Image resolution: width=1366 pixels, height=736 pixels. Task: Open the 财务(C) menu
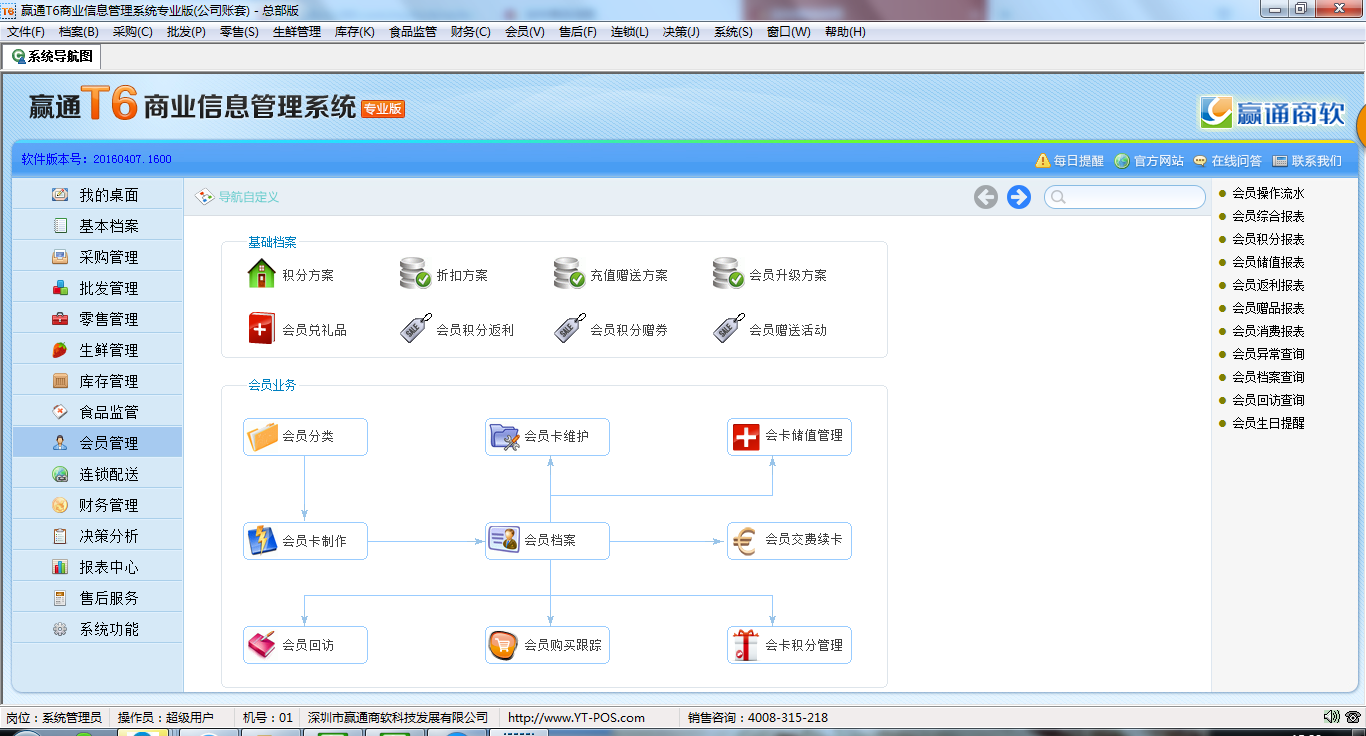click(471, 32)
